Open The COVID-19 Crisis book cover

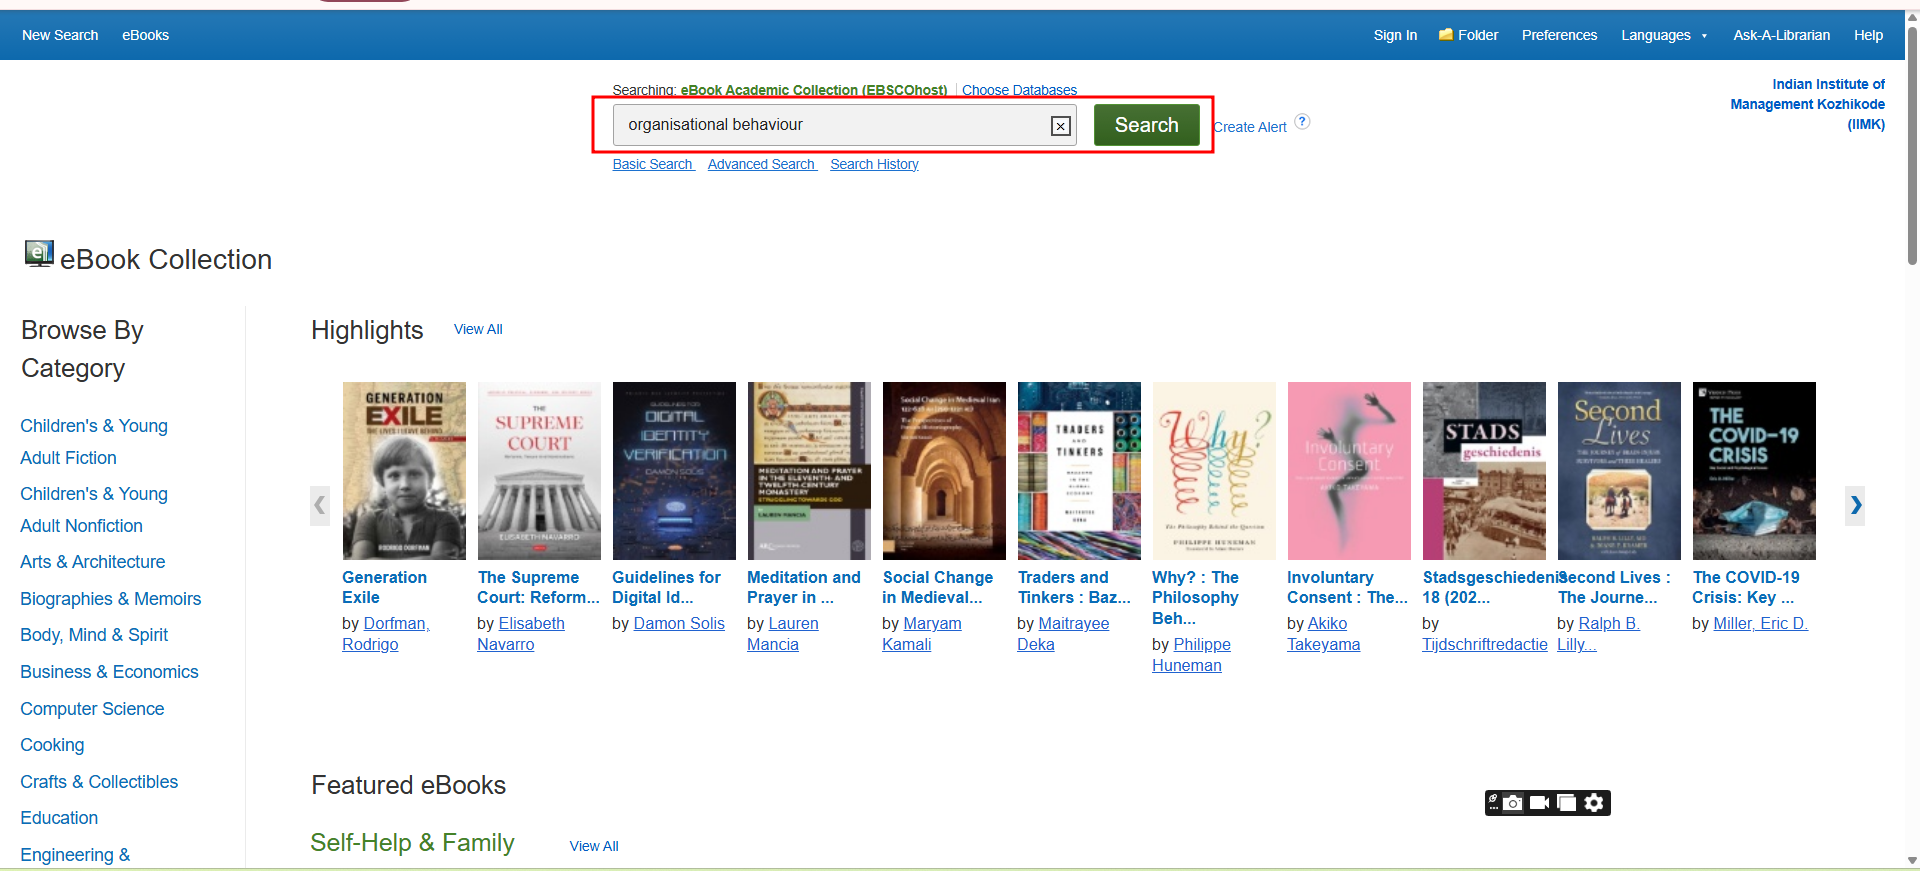[x=1753, y=471]
